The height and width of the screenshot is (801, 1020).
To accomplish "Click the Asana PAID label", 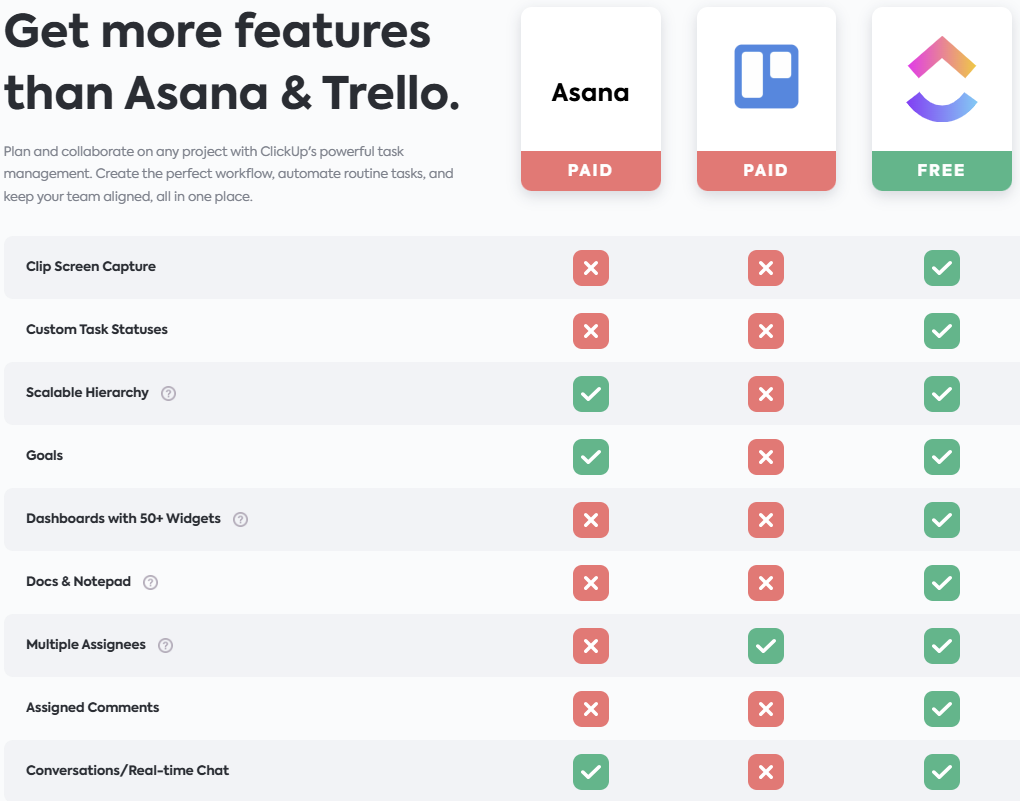I will [591, 170].
